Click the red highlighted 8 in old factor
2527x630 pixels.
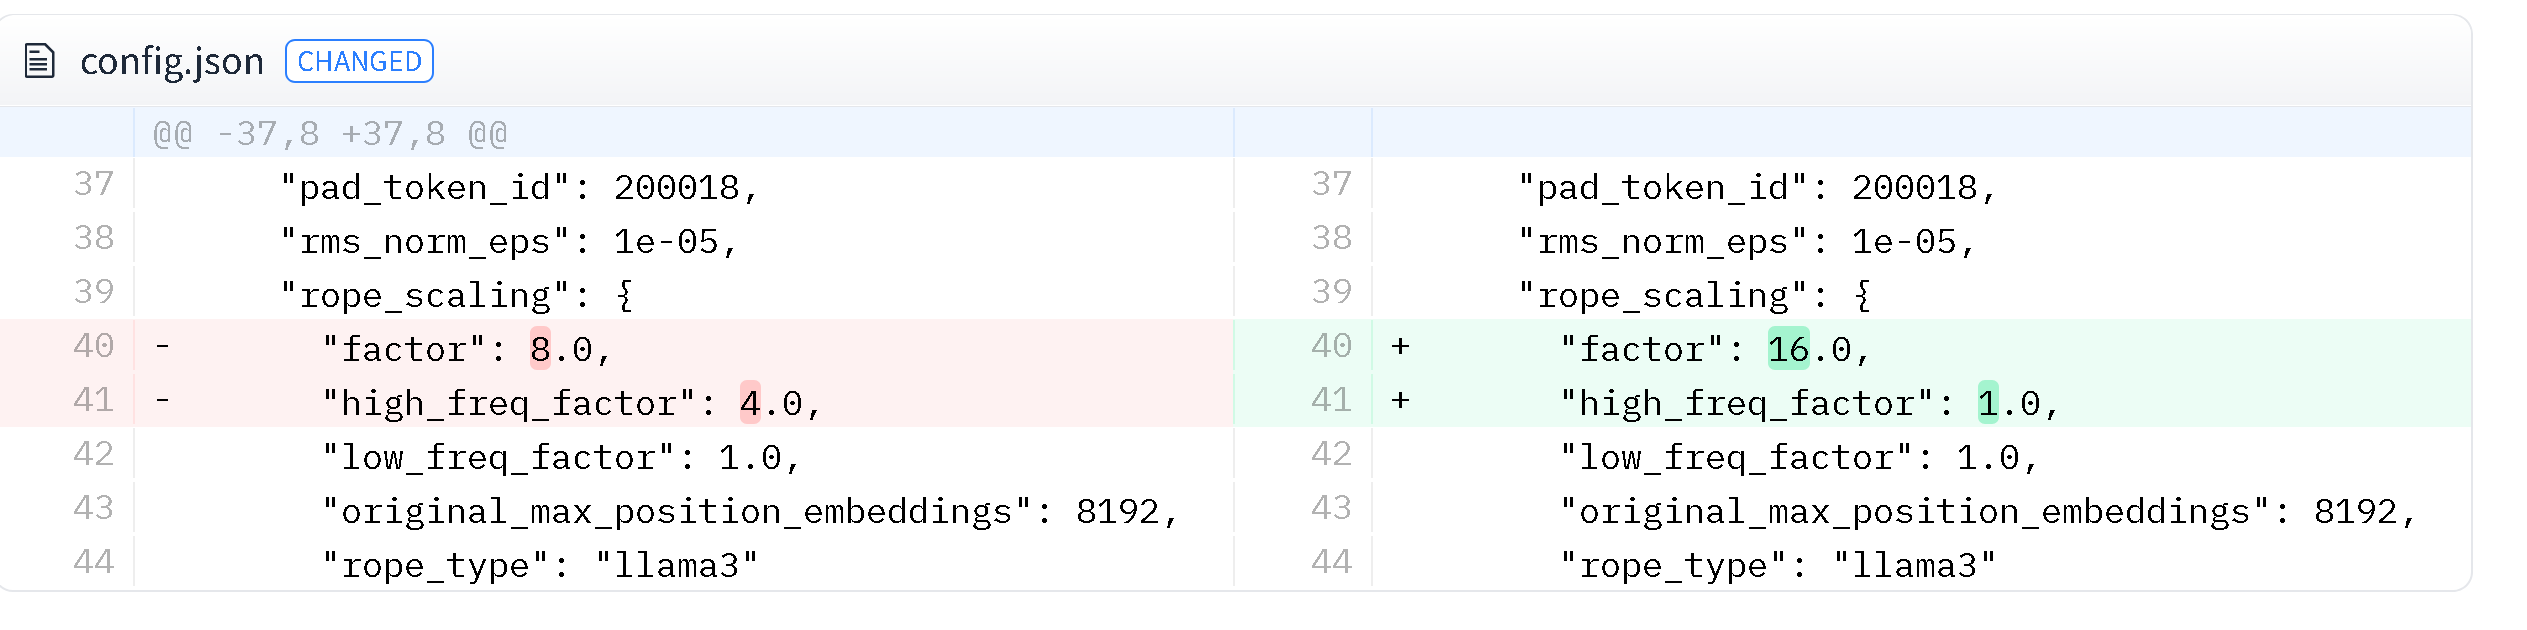tap(540, 349)
